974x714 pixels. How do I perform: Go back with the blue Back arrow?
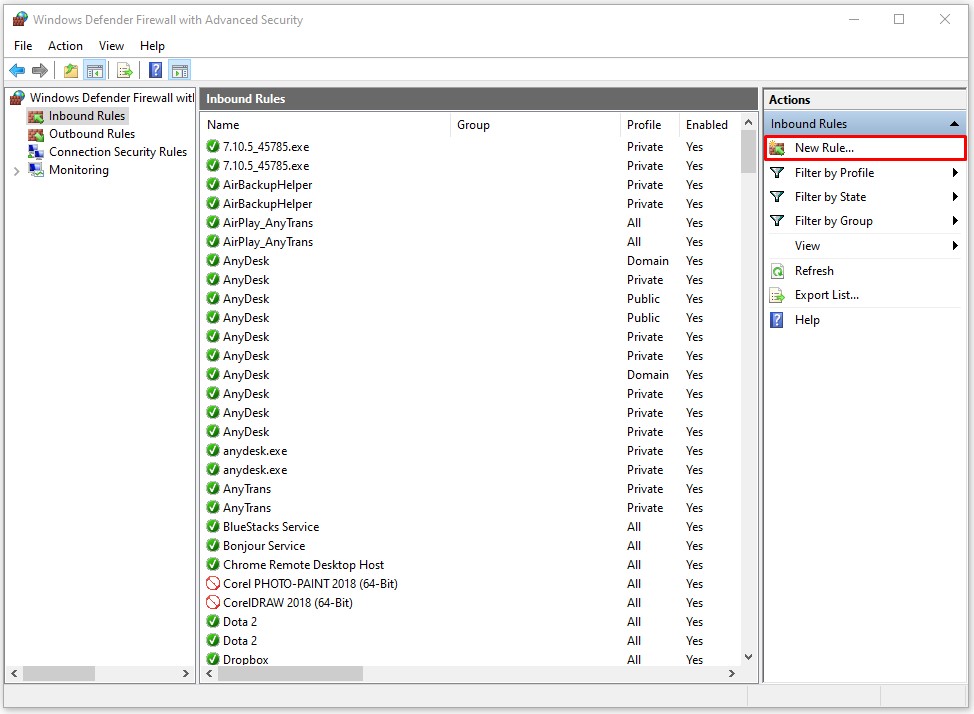tap(17, 70)
